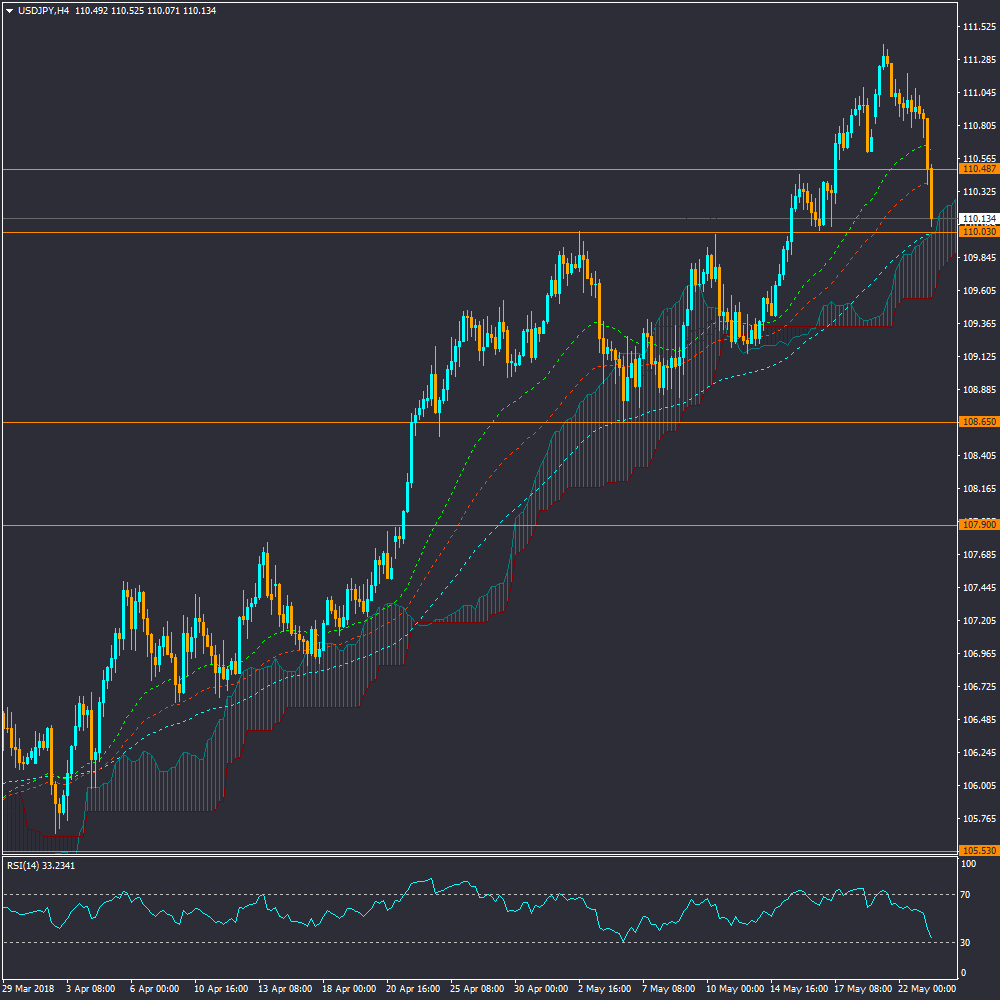Click the current price 110.134 label

point(978,219)
